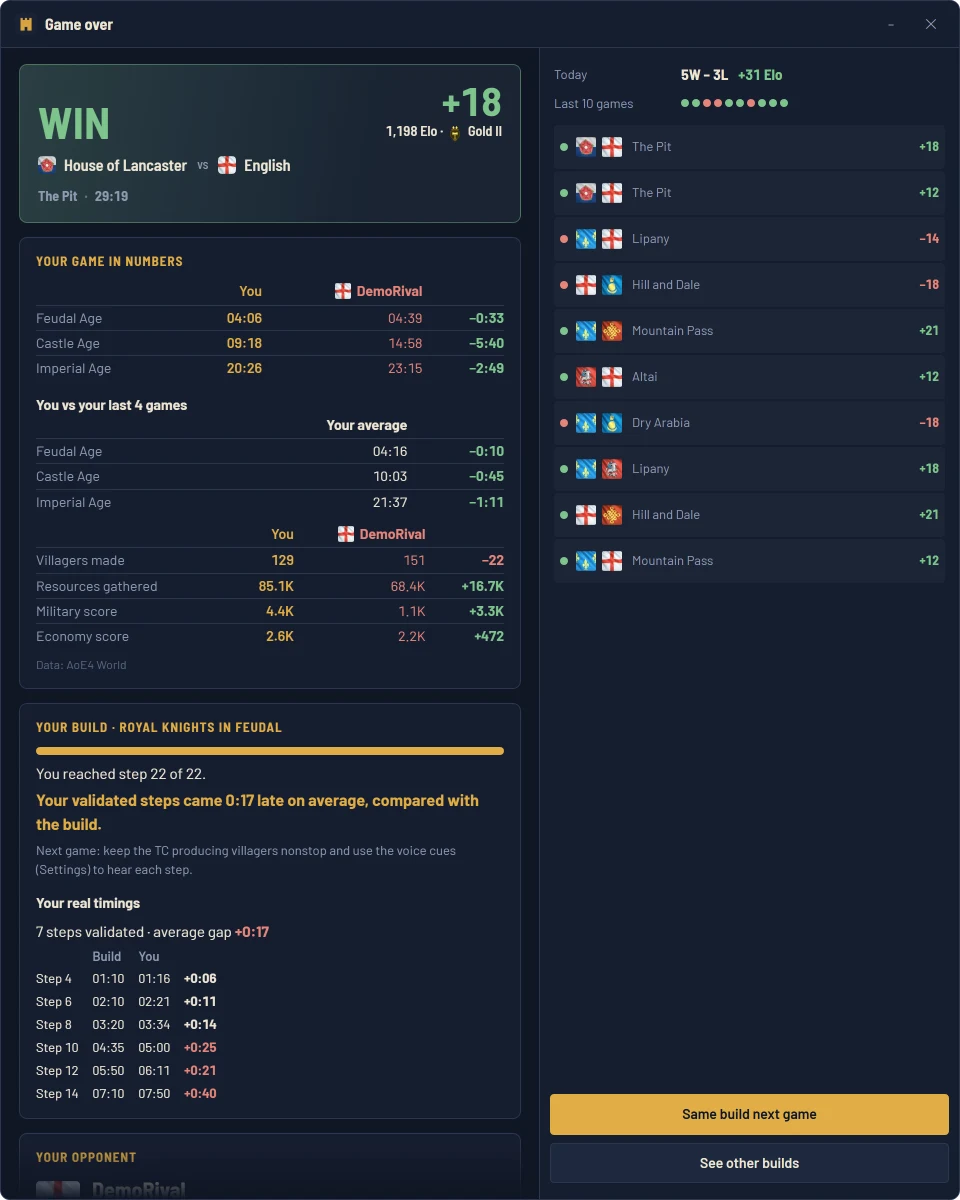The width and height of the screenshot is (960, 1200).
Task: Minimize the Game over window
Action: tap(892, 24)
